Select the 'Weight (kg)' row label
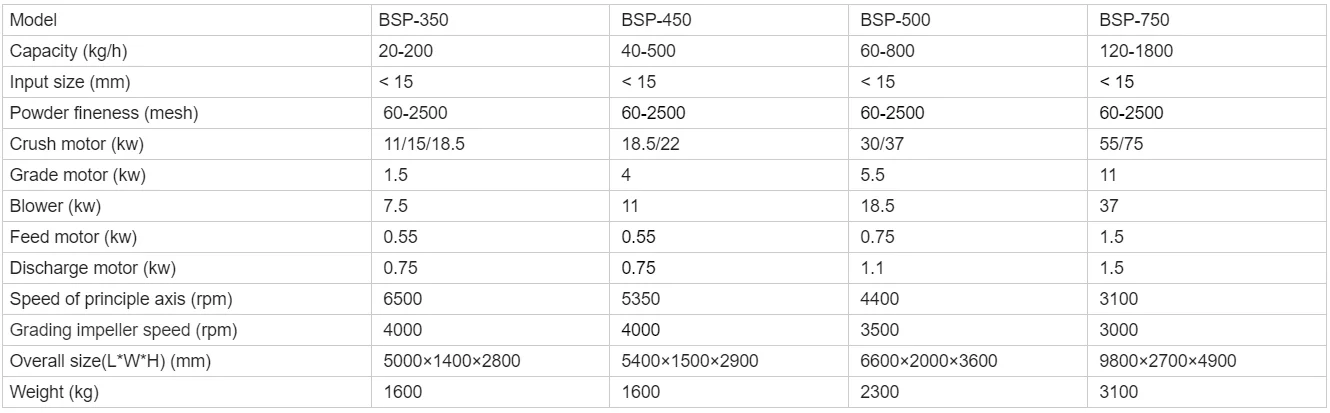The width and height of the screenshot is (1330, 413). [53, 393]
